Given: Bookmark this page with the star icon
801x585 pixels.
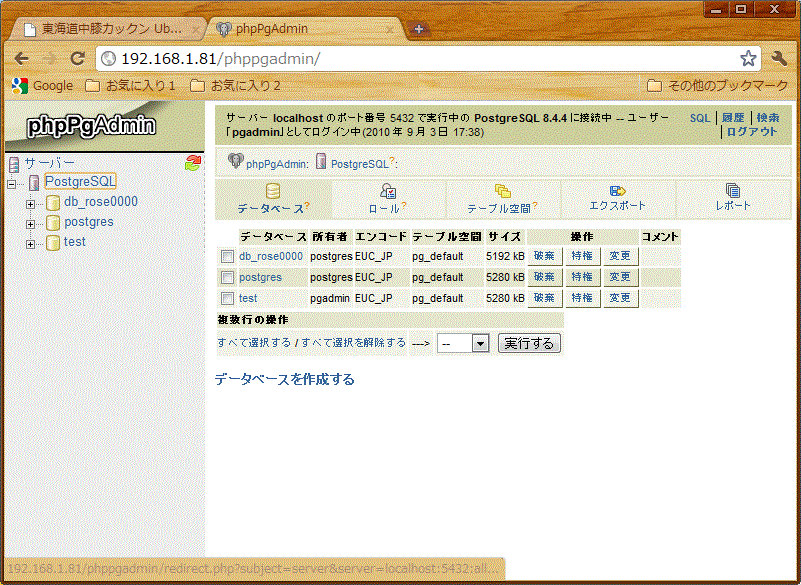Looking at the screenshot, I should [748, 59].
